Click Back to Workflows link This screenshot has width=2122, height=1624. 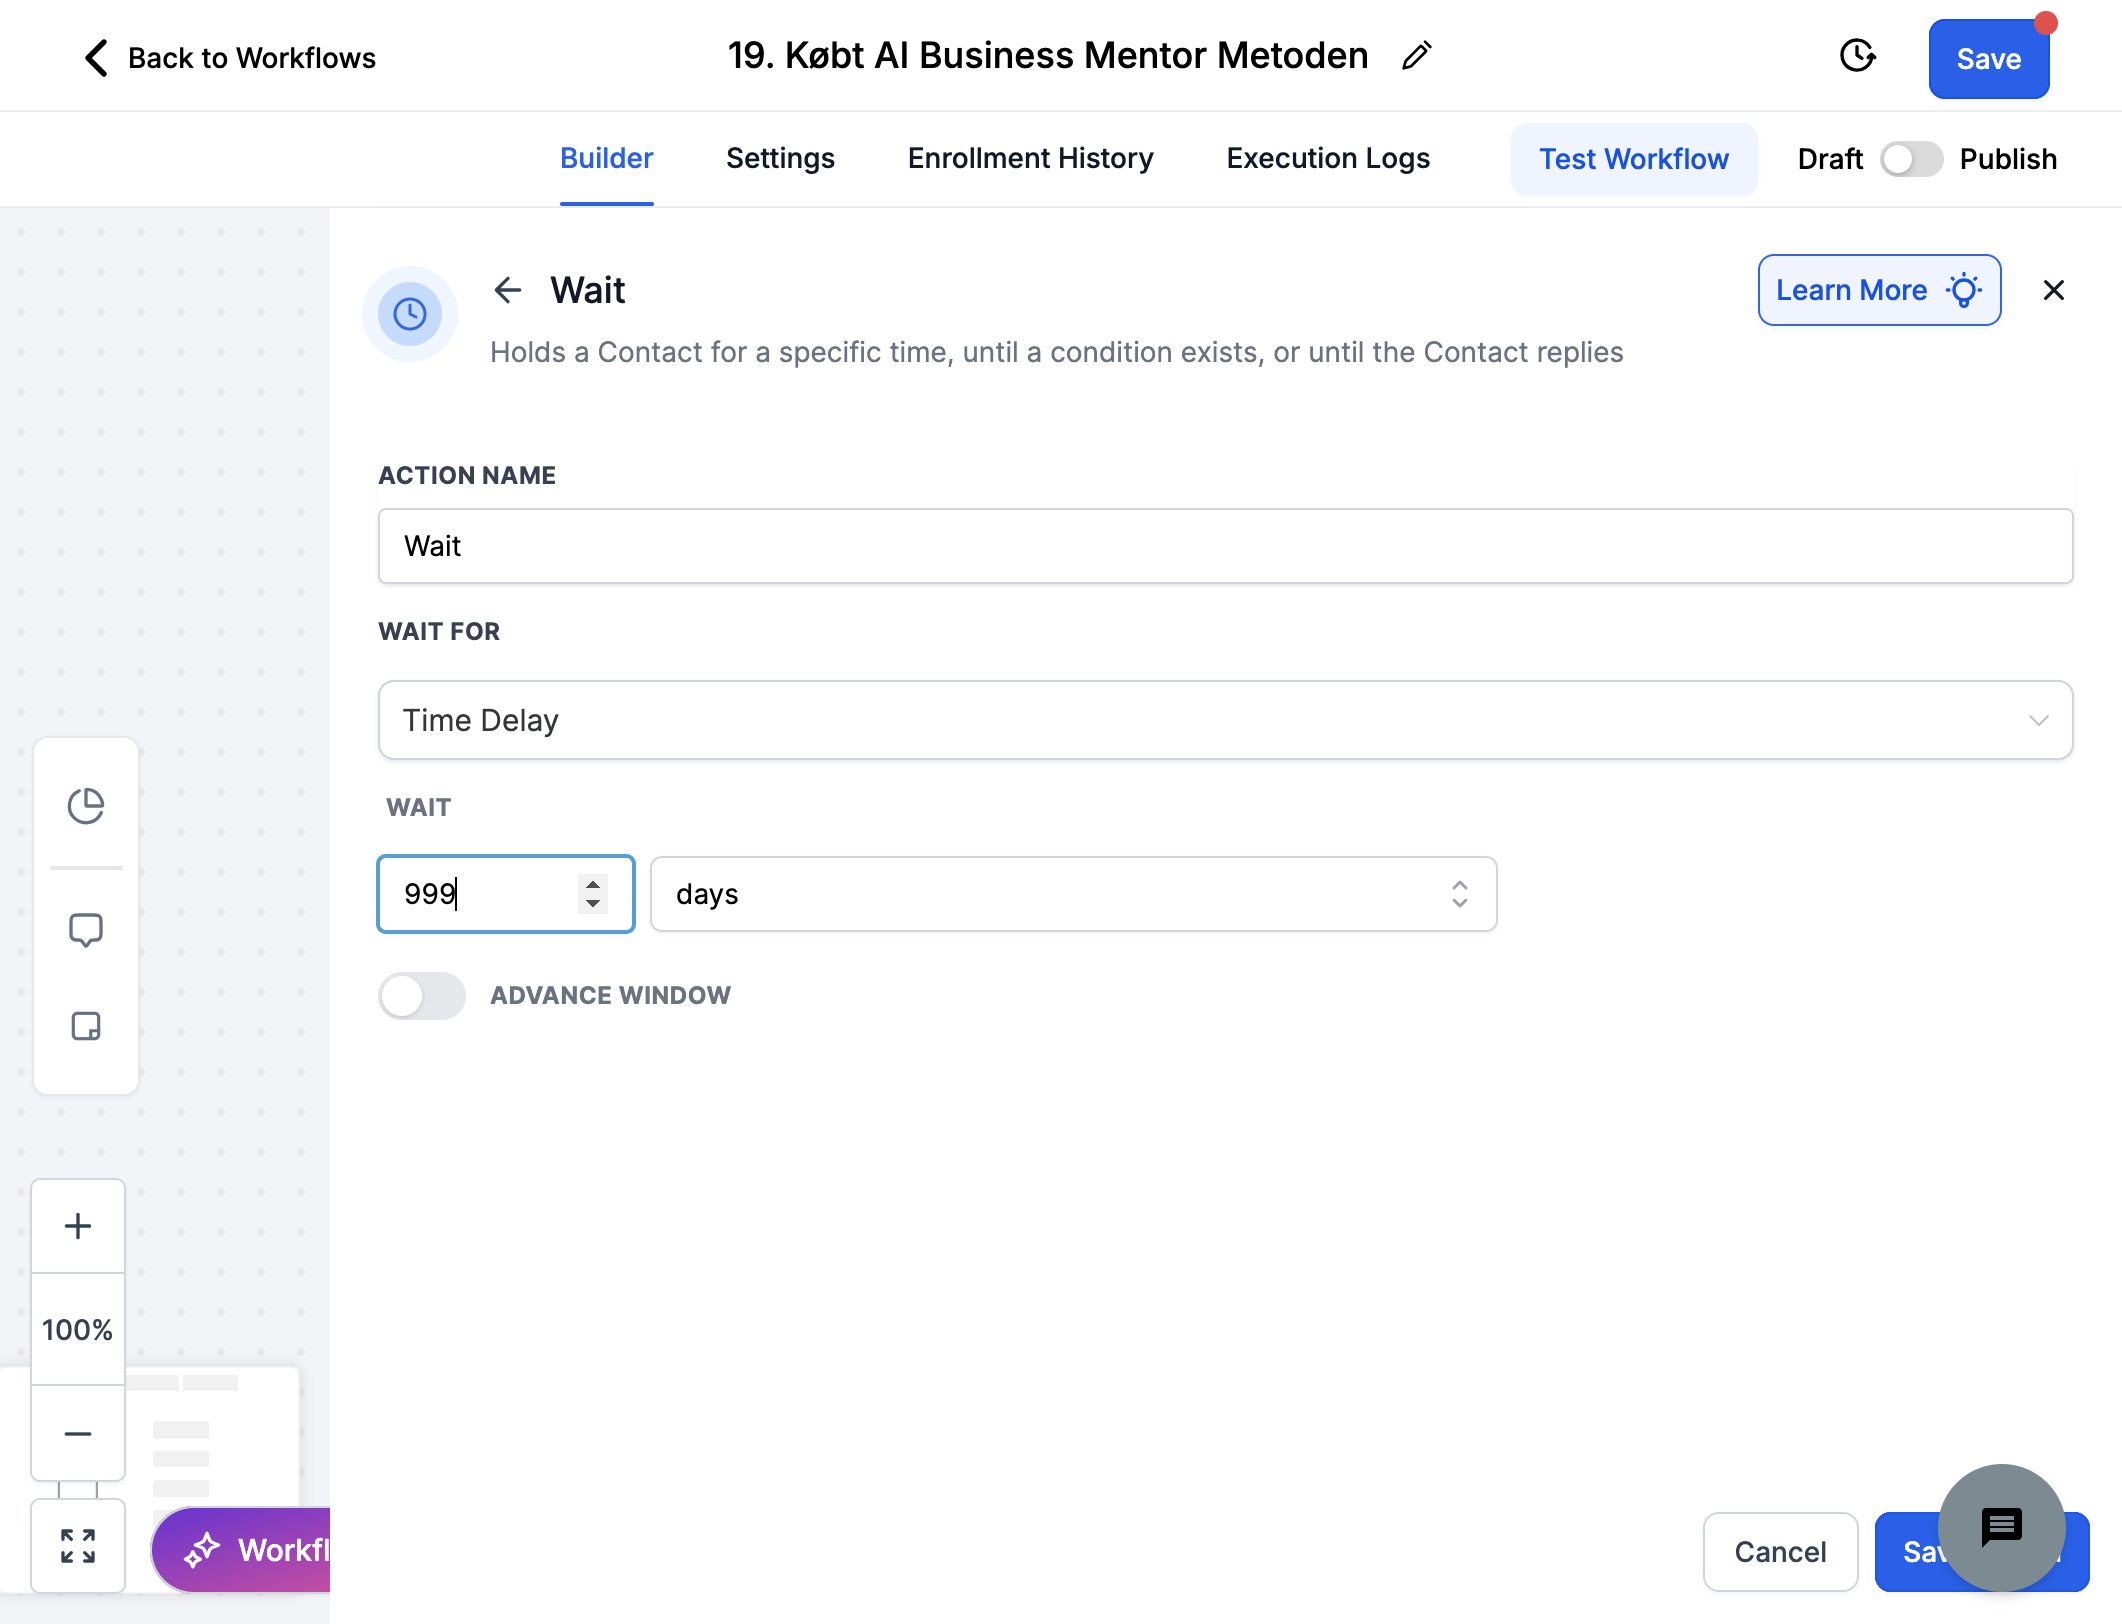pos(230,58)
